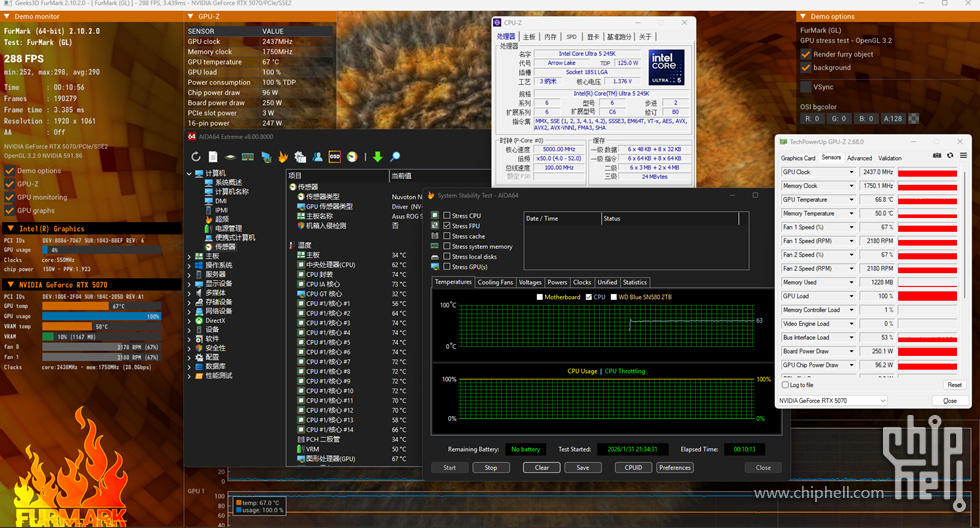980x528 pixels.
Task: Uncheck FurMark Render furry object
Action: tap(806, 54)
